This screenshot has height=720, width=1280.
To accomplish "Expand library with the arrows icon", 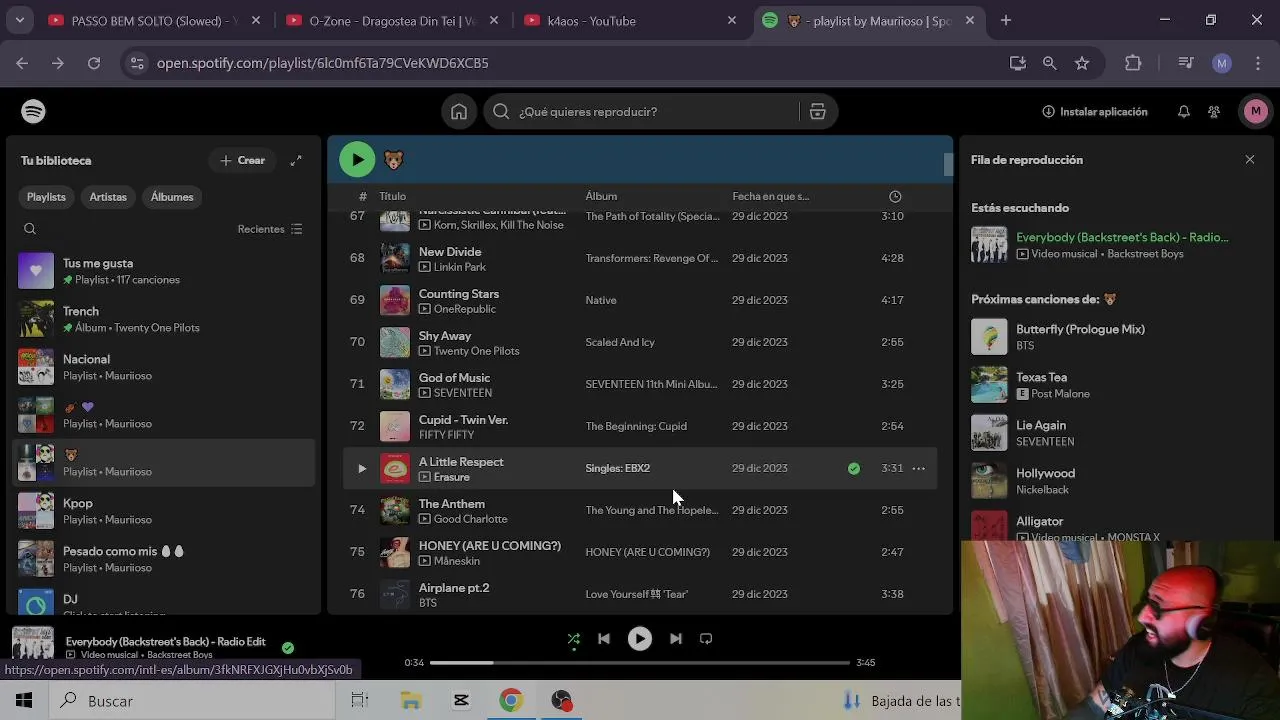I will pos(296,160).
